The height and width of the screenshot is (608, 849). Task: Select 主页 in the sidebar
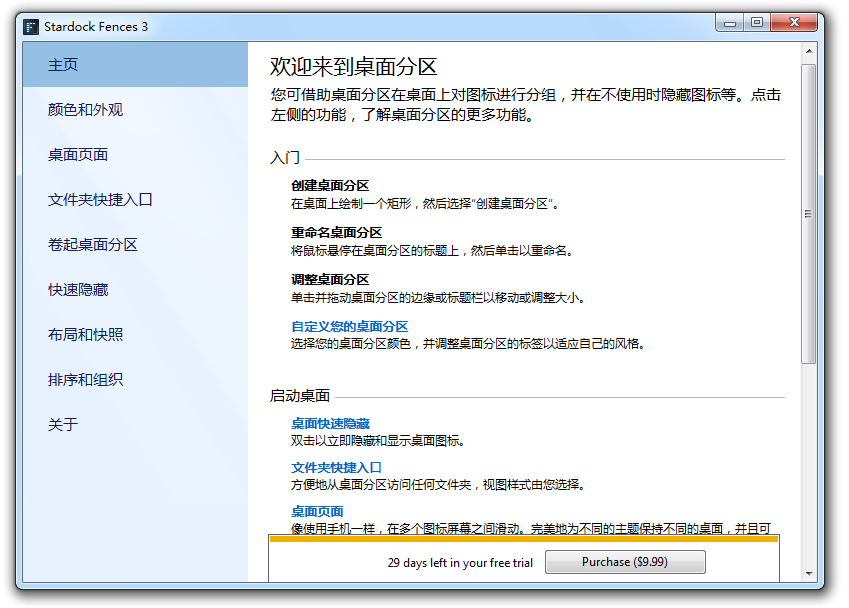coord(63,65)
